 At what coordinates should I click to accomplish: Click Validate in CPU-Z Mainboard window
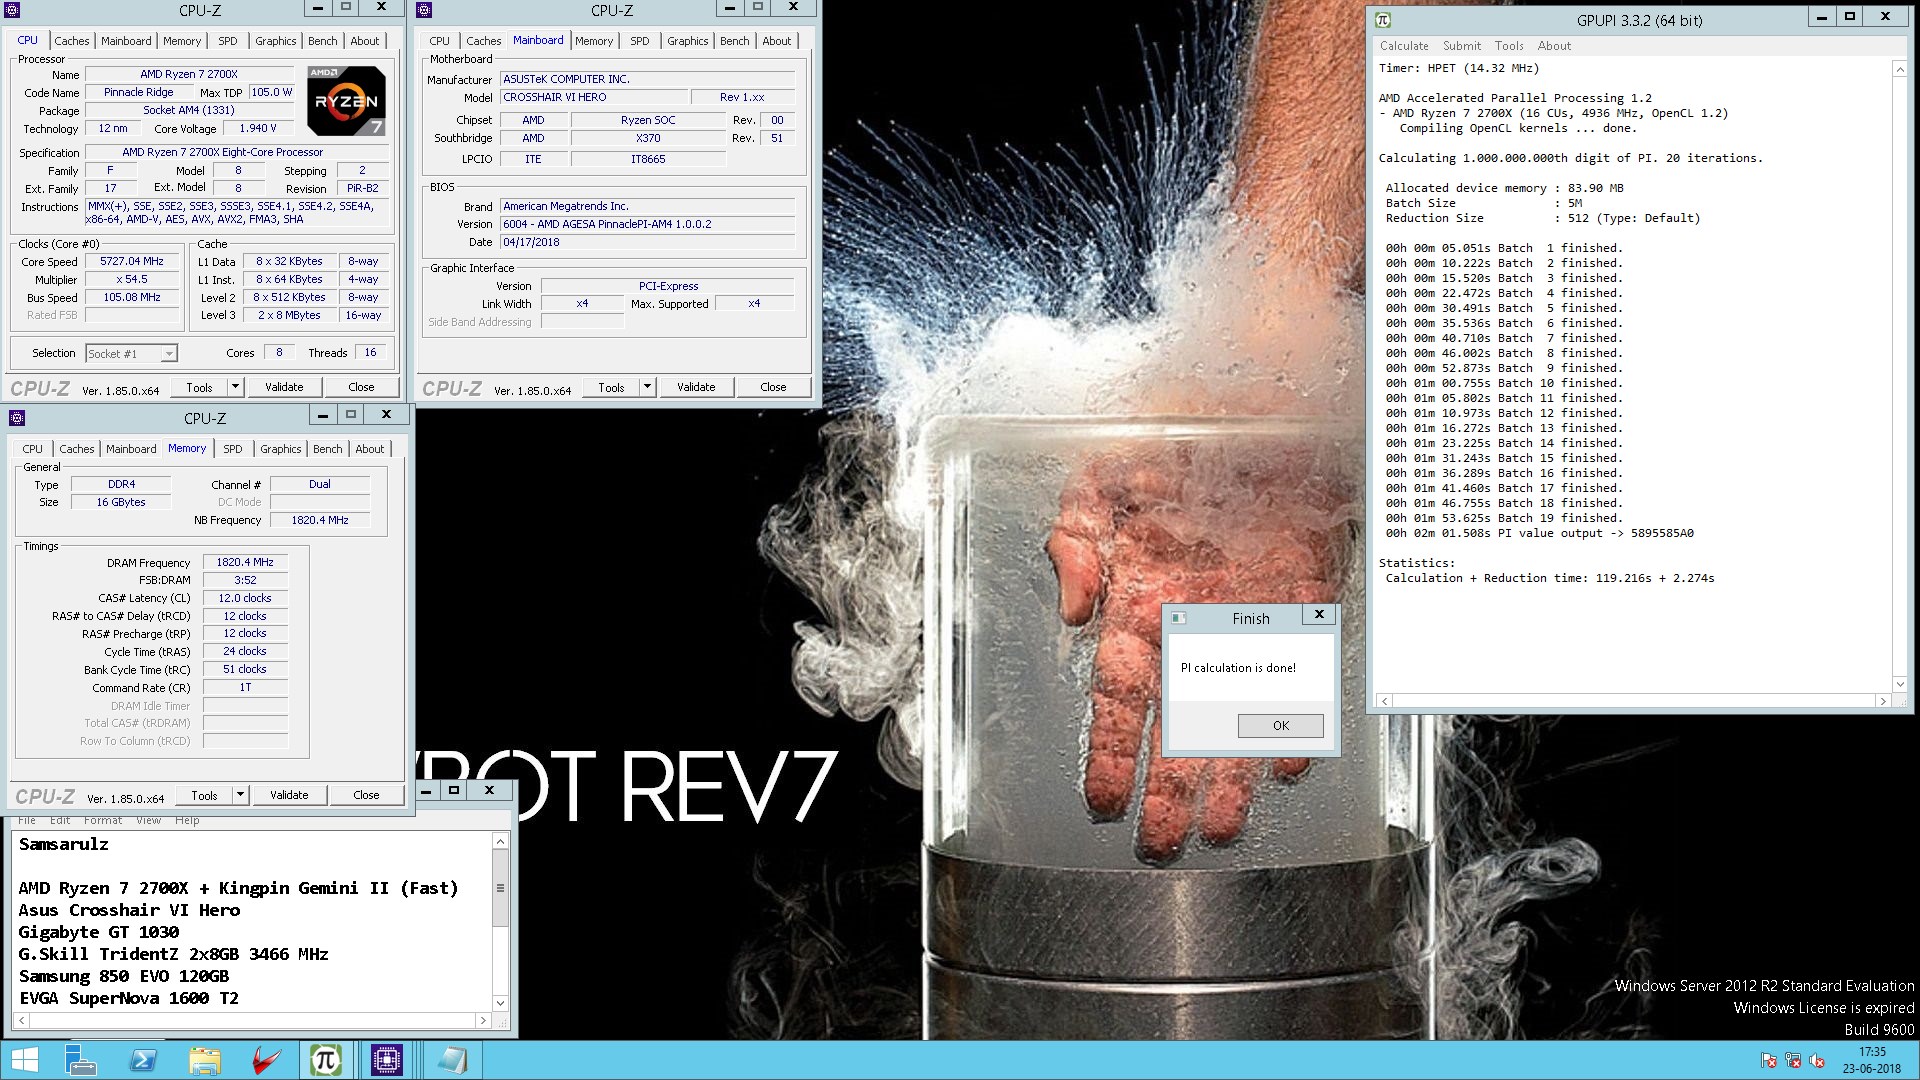pos(696,387)
